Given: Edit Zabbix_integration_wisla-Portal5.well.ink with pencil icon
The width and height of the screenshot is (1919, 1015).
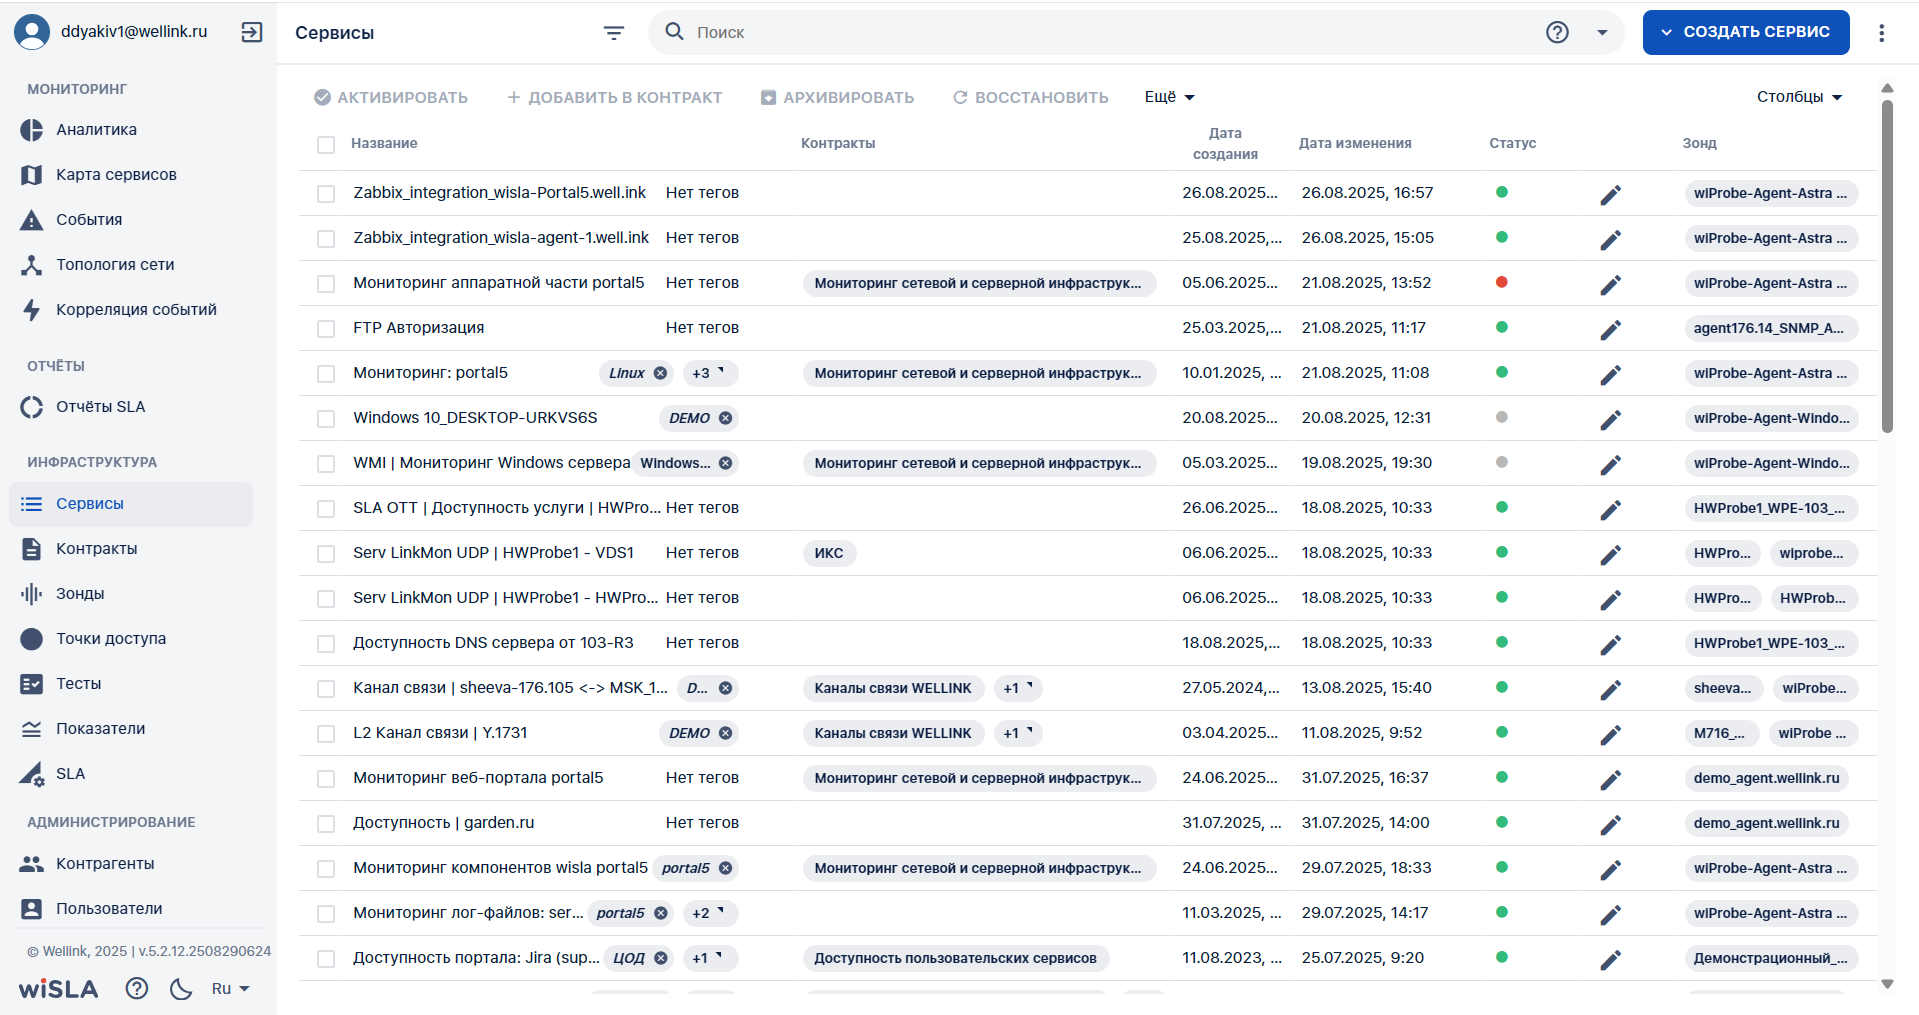Looking at the screenshot, I should point(1610,195).
